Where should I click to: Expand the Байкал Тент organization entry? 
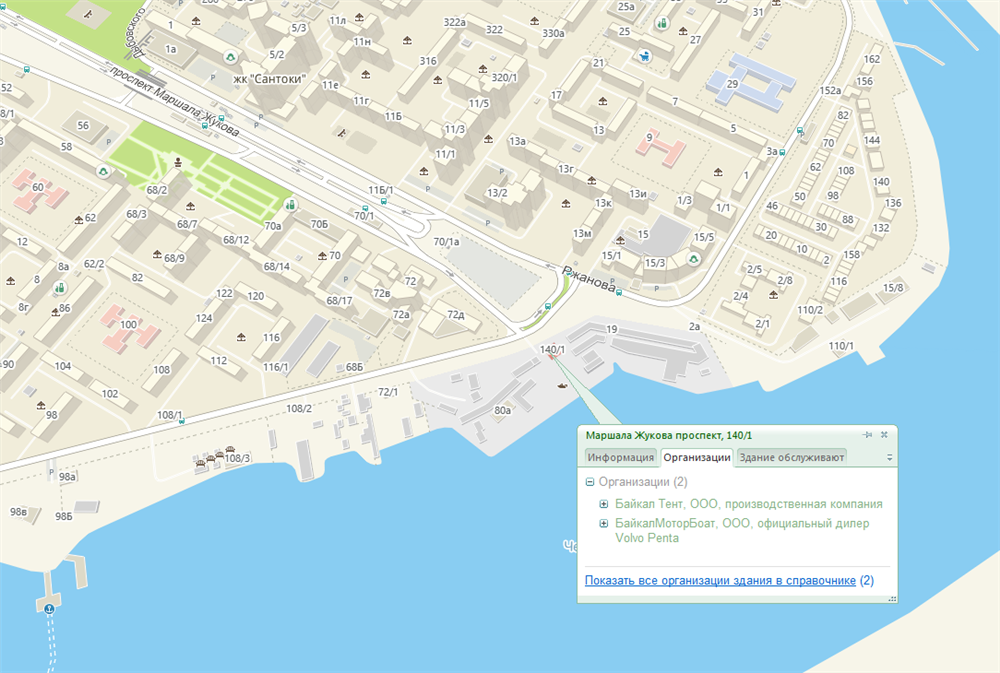coord(604,504)
